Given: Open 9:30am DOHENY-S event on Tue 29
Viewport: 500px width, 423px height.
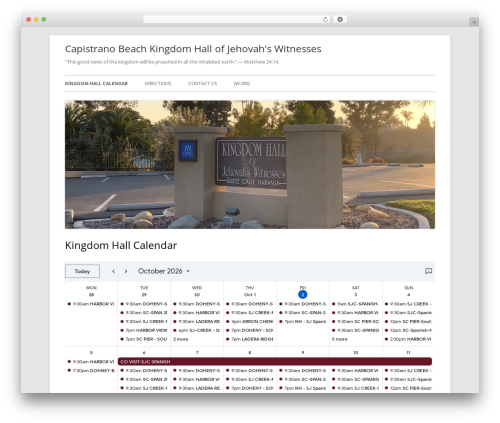Looking at the screenshot, I should point(144,304).
